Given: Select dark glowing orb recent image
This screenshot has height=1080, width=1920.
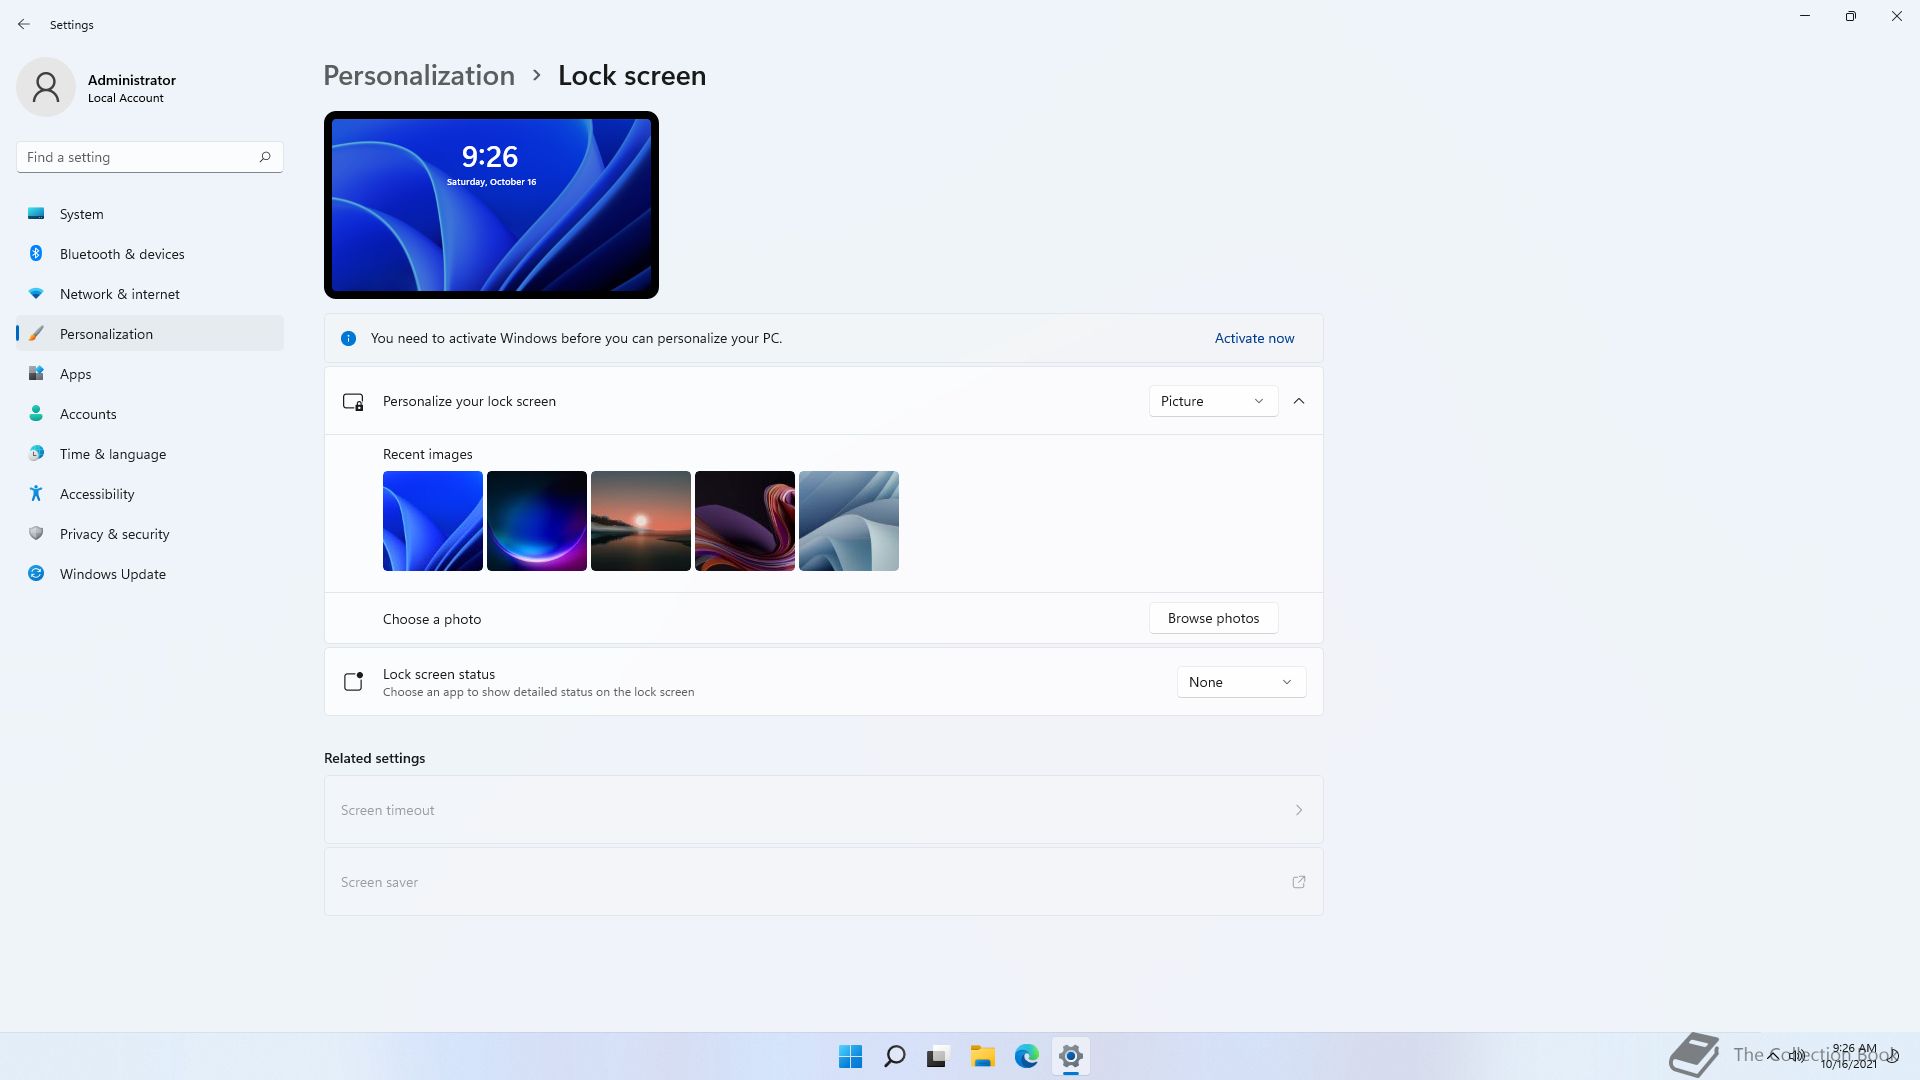Looking at the screenshot, I should [x=537, y=521].
